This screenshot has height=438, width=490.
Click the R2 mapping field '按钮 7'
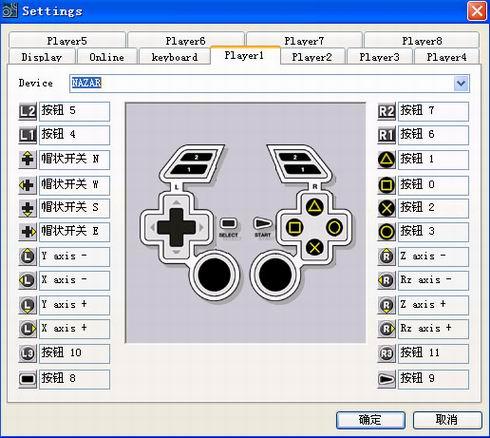(433, 112)
